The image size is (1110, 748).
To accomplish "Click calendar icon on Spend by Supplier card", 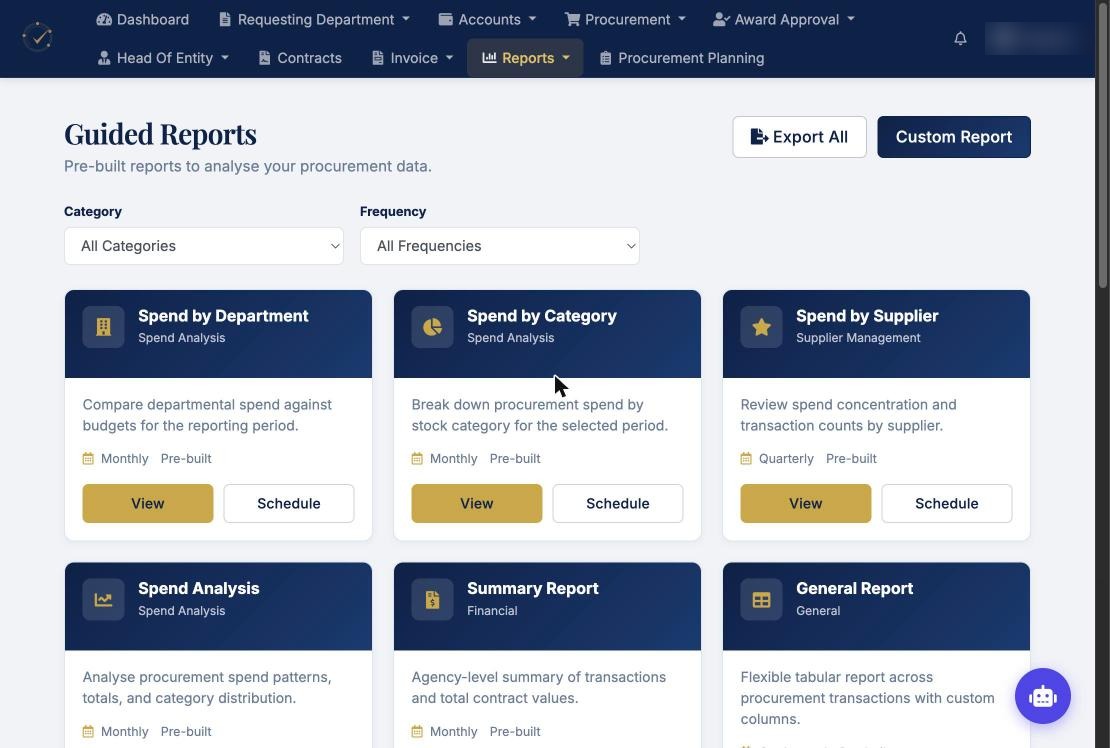I will tap(746, 459).
